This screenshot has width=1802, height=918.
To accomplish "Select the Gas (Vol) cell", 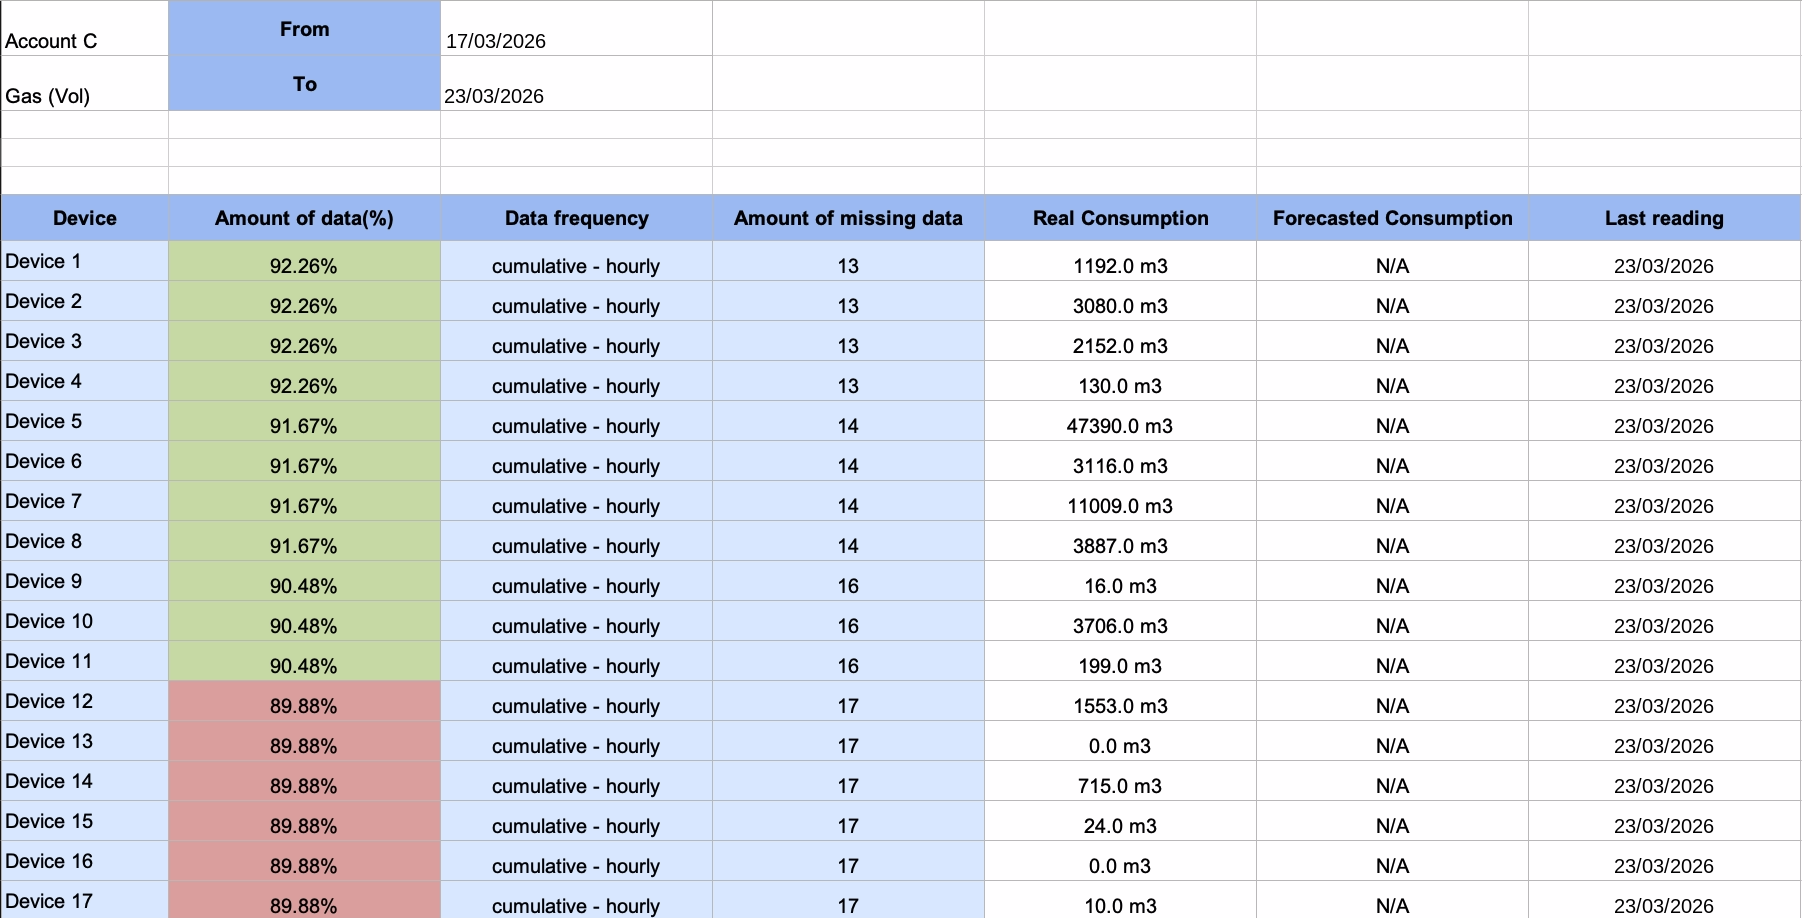I will click(85, 83).
